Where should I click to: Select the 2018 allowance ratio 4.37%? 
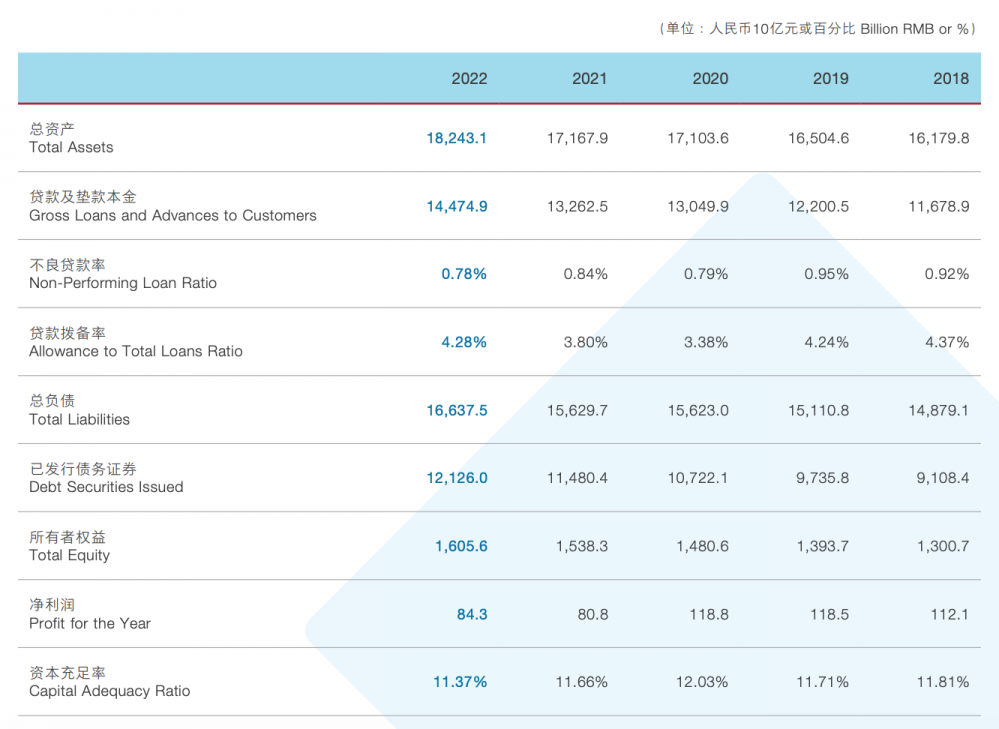click(x=946, y=342)
